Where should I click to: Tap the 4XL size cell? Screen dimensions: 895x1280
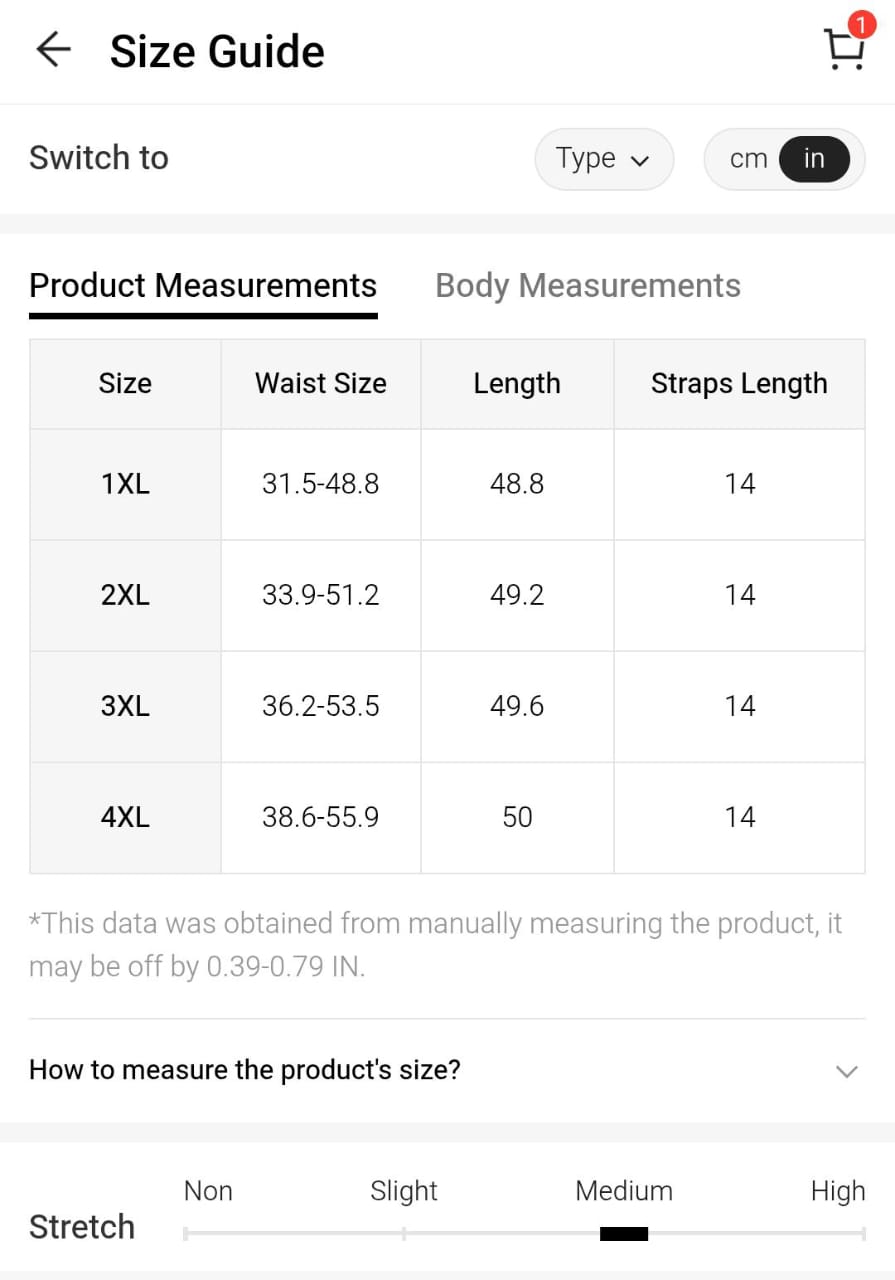125,818
